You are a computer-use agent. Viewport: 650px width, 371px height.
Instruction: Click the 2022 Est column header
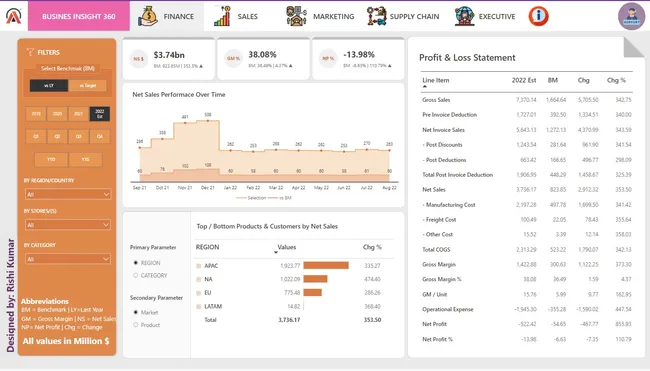point(524,80)
